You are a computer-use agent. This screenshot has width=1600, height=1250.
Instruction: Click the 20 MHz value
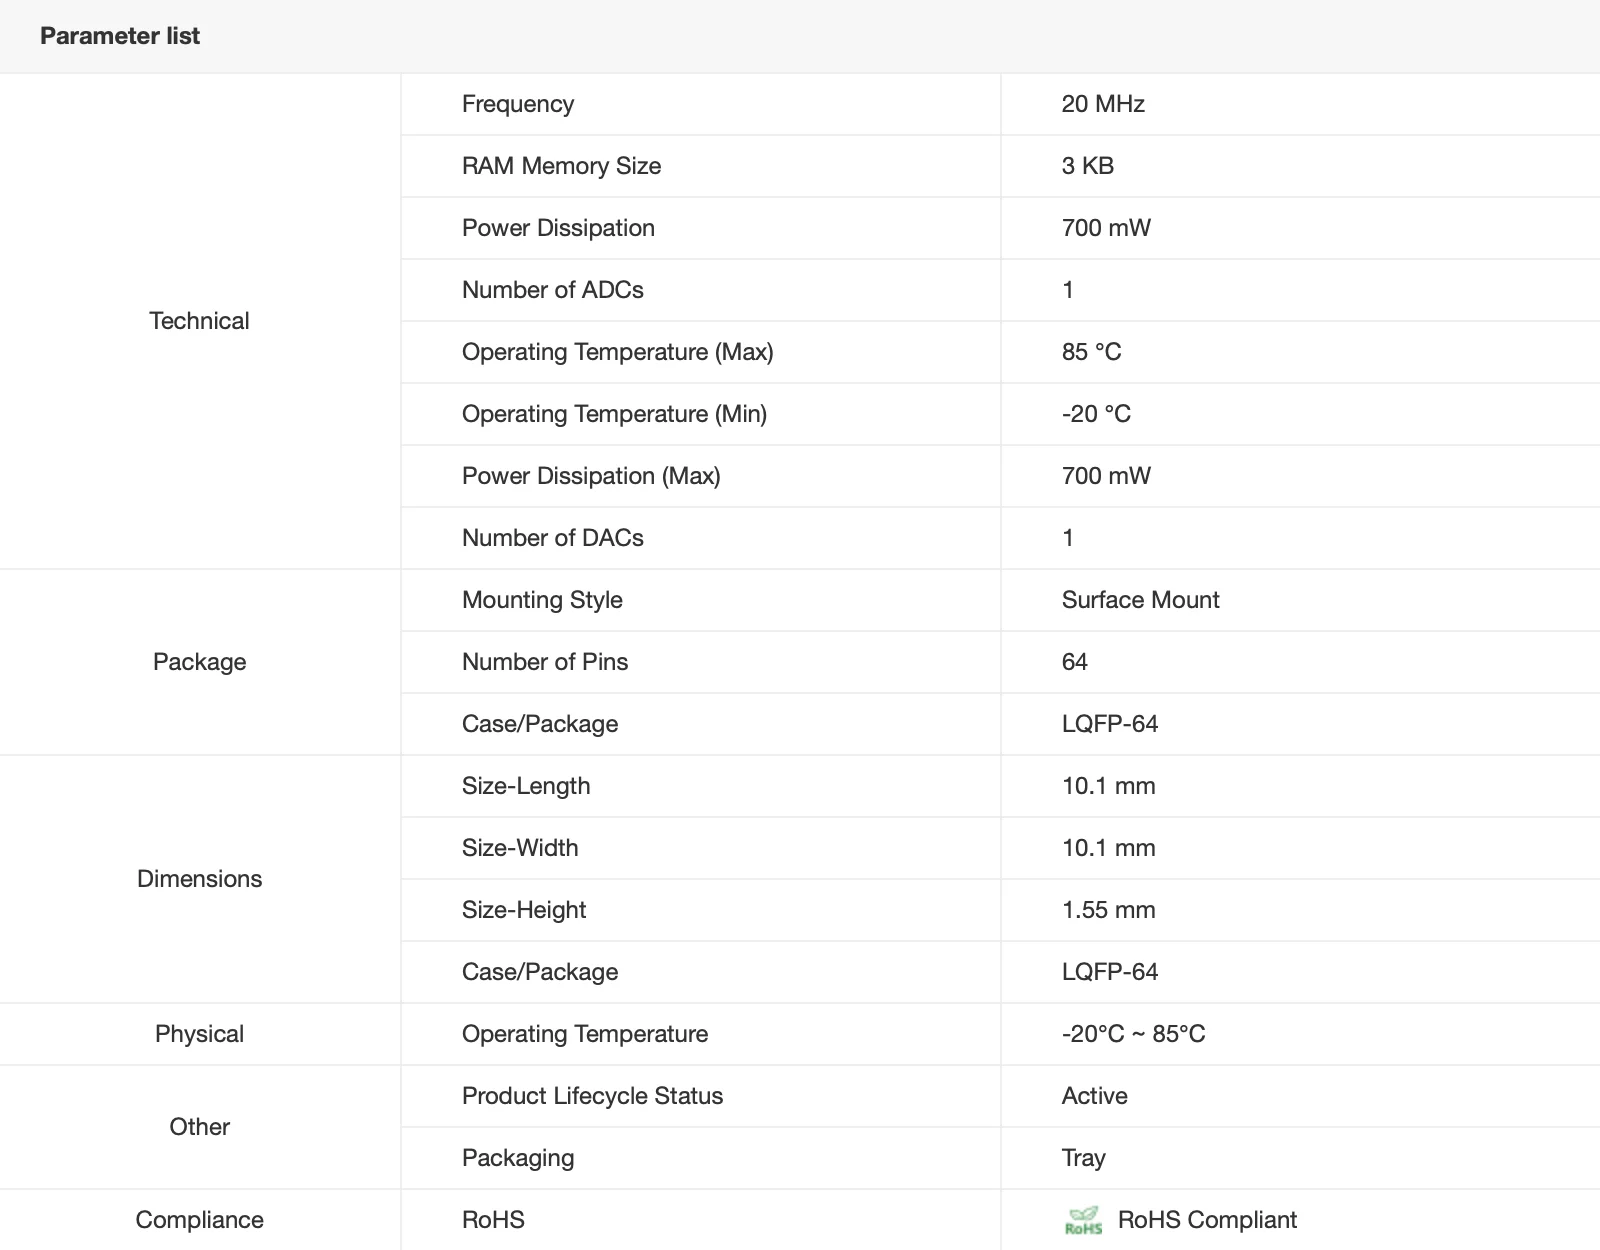pyautogui.click(x=1103, y=104)
